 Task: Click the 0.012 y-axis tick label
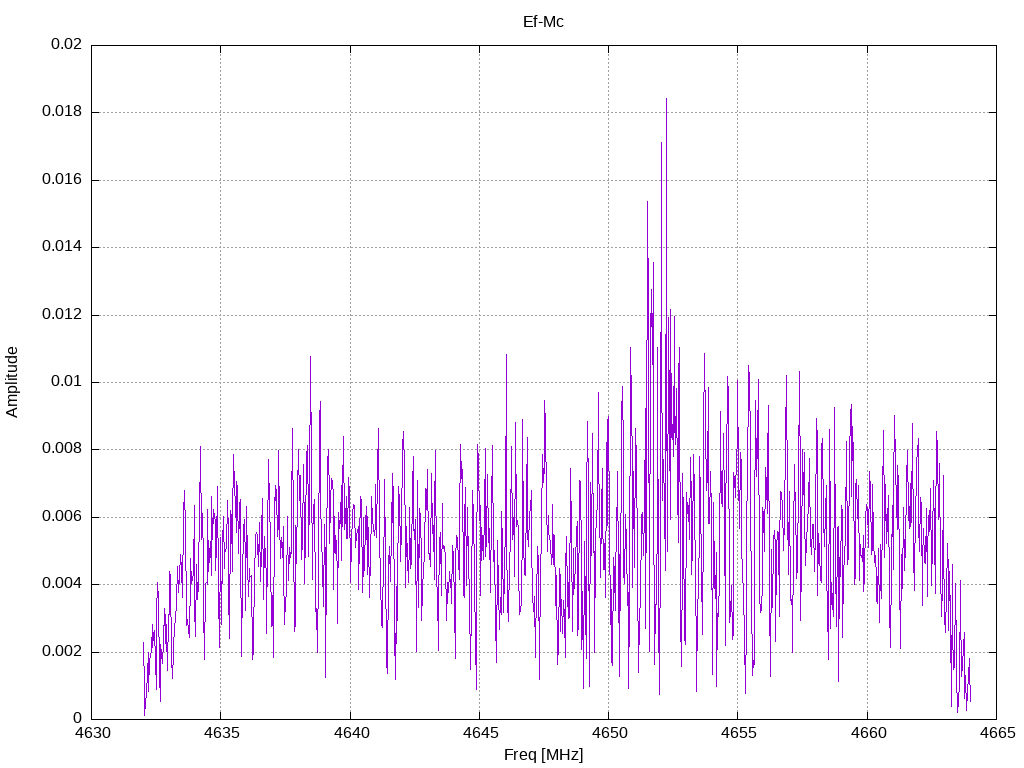coord(62,315)
